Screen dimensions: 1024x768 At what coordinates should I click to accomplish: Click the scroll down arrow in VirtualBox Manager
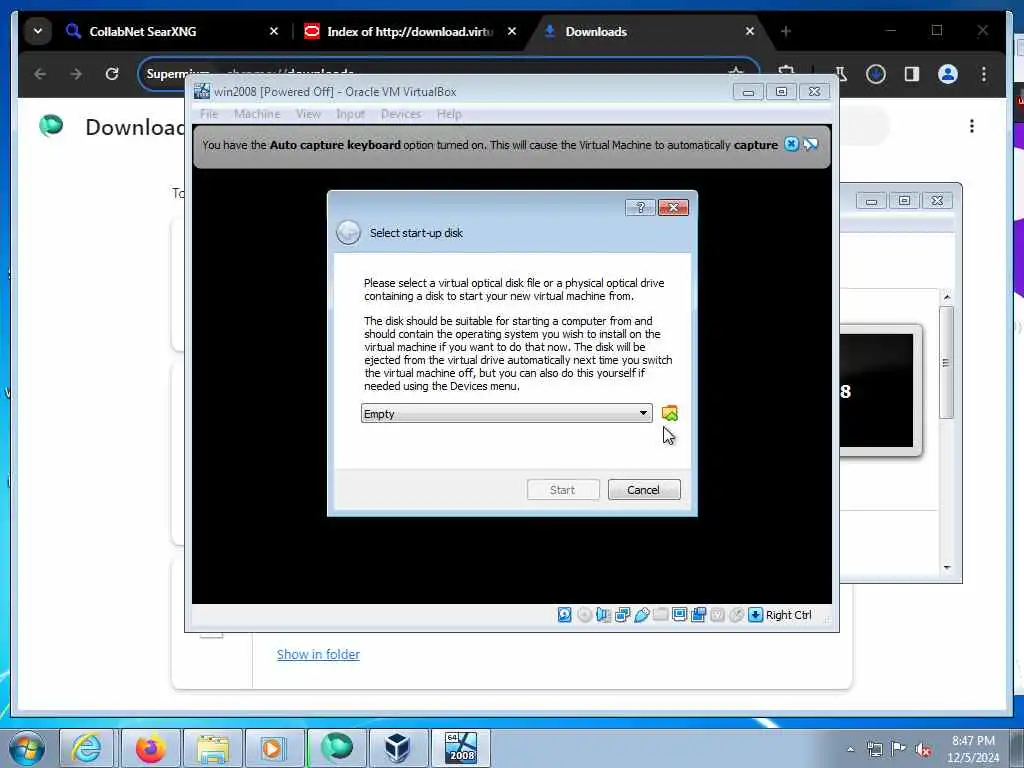[x=947, y=568]
